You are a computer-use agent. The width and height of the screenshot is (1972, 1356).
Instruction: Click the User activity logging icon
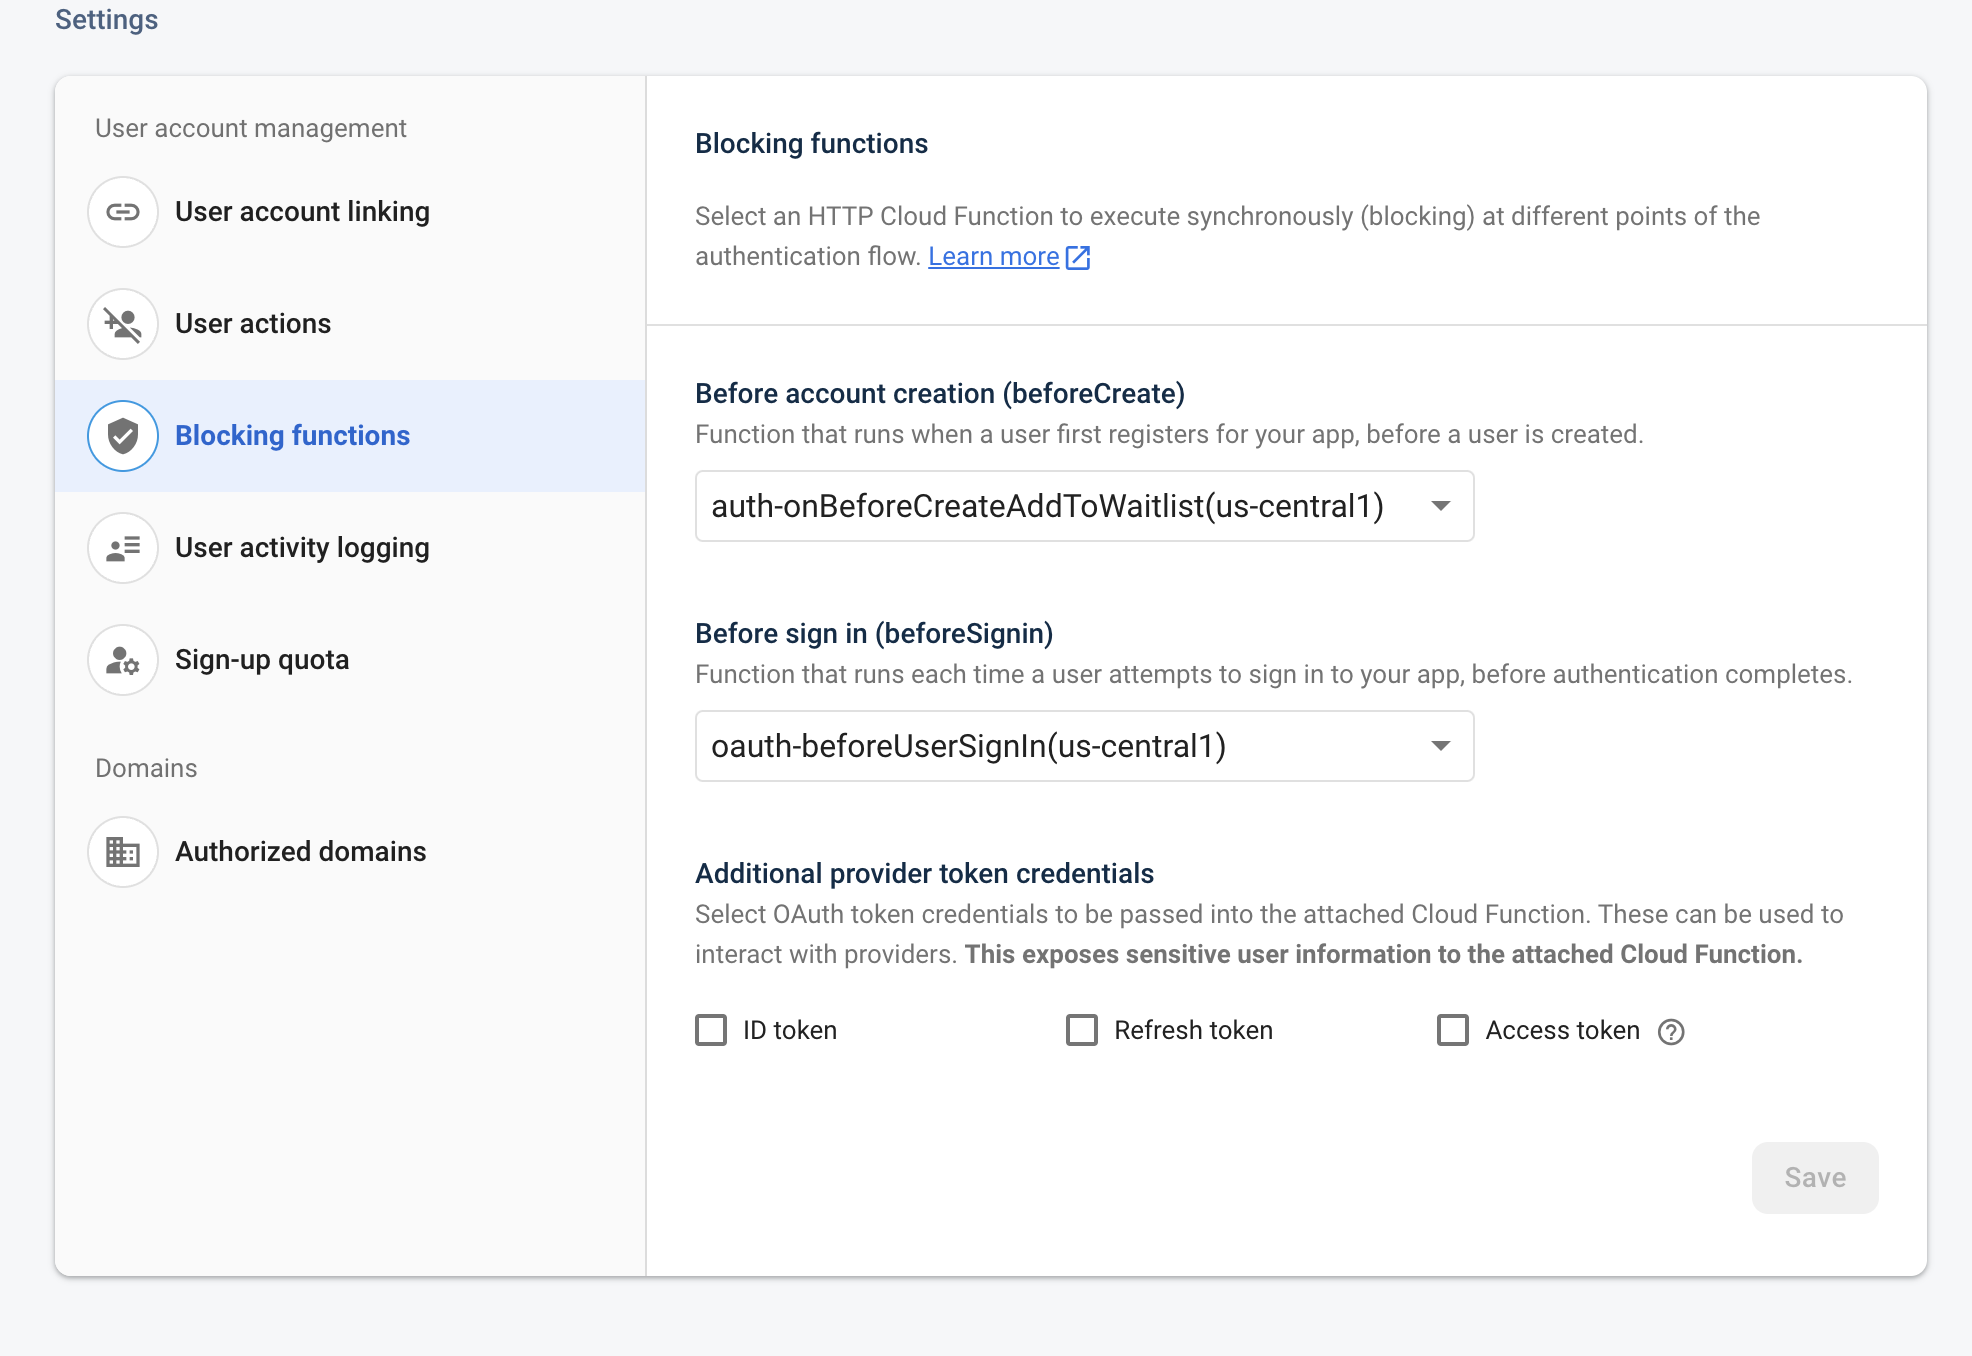point(122,548)
